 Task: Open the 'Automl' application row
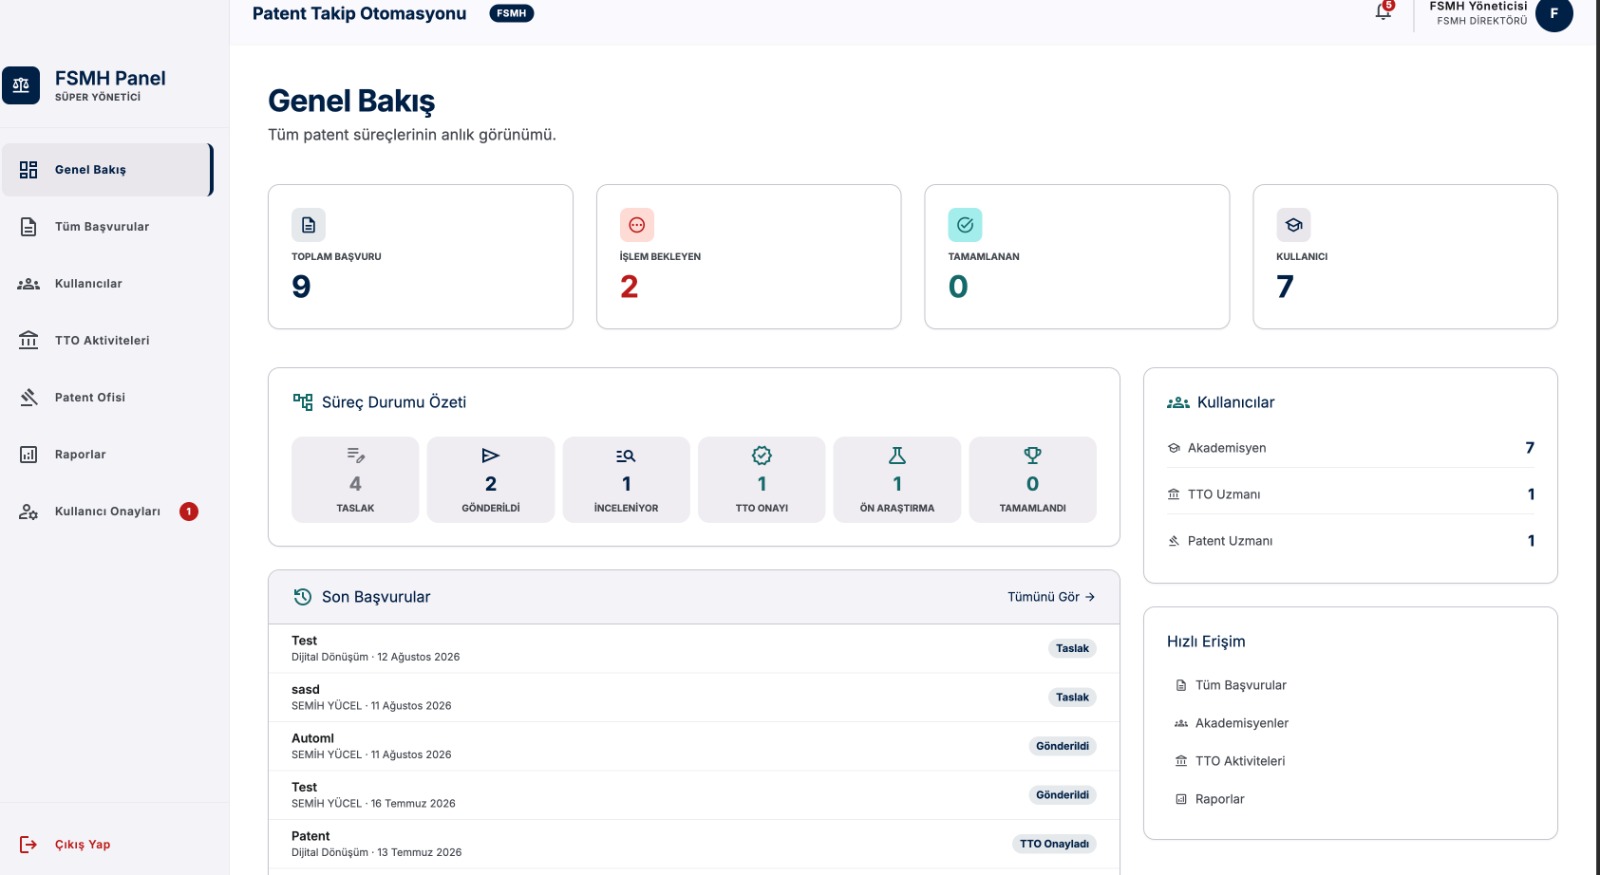point(694,746)
